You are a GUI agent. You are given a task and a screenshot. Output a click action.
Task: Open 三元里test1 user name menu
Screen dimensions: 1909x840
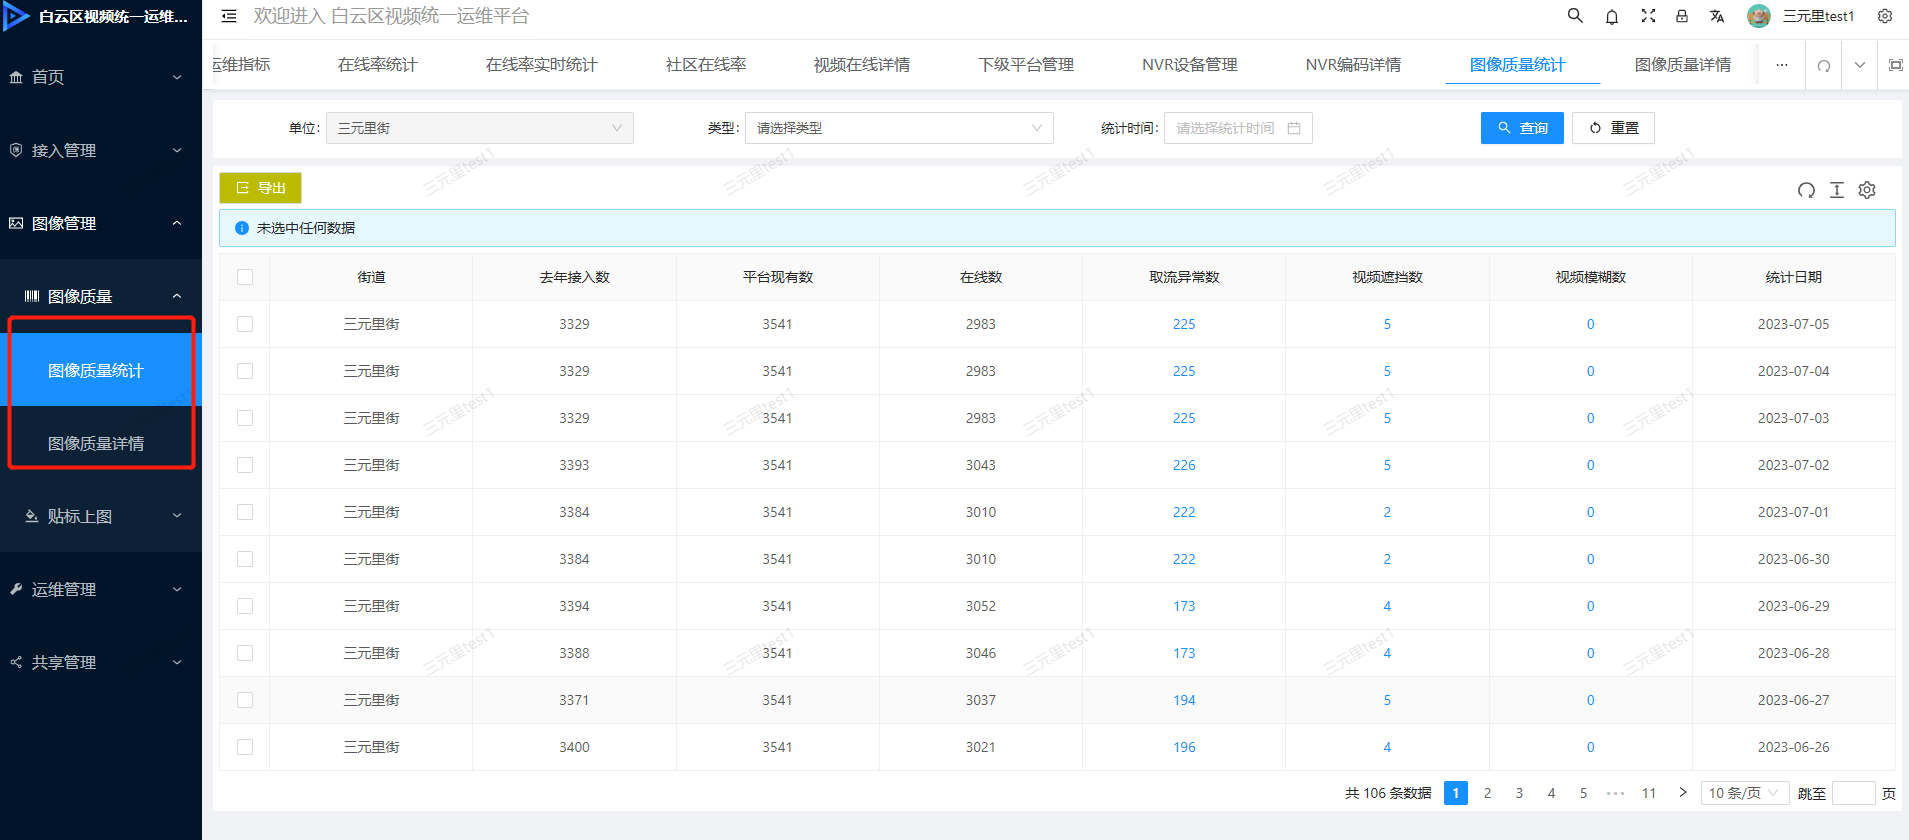coord(1818,16)
